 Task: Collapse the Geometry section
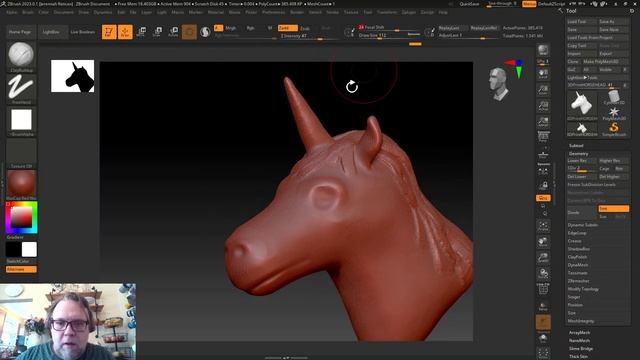point(579,153)
